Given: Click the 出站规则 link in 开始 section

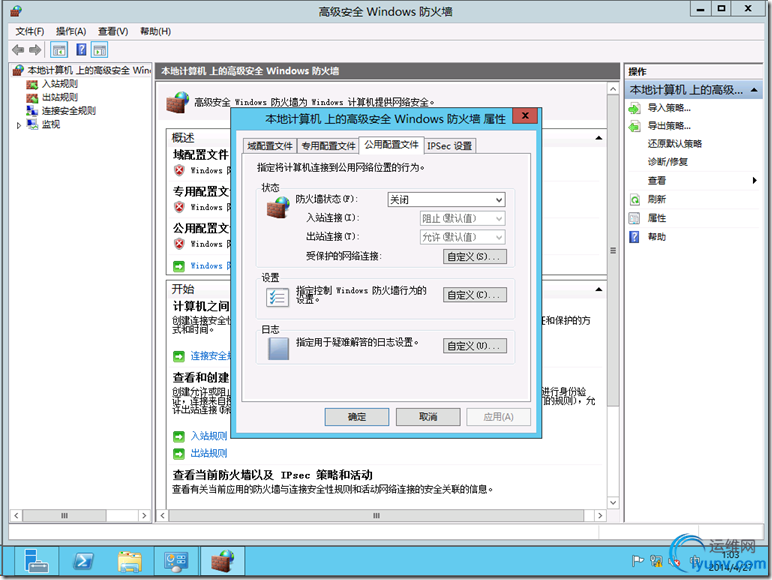Looking at the screenshot, I should click(209, 453).
